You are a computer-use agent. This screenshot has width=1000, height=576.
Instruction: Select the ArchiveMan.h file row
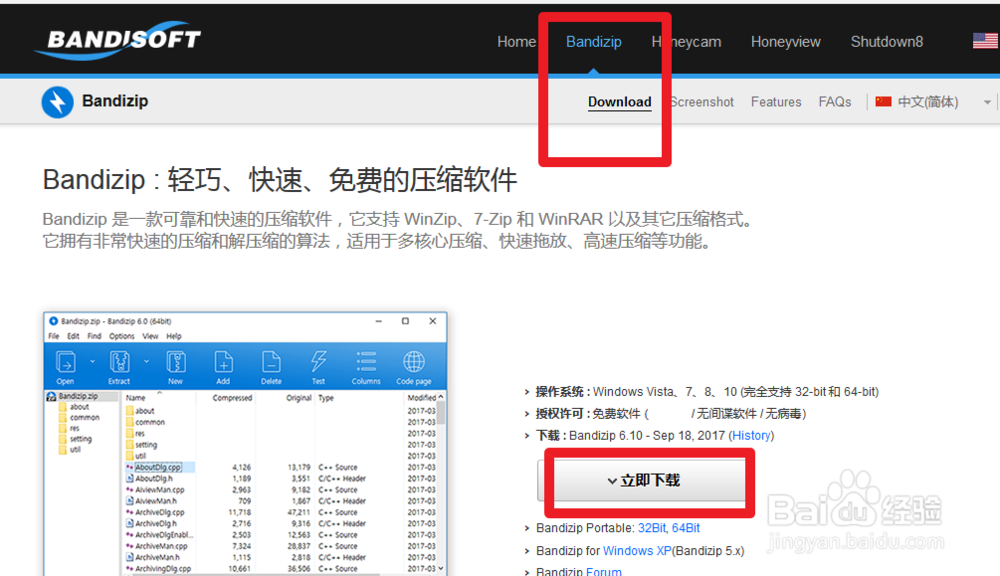(156, 558)
